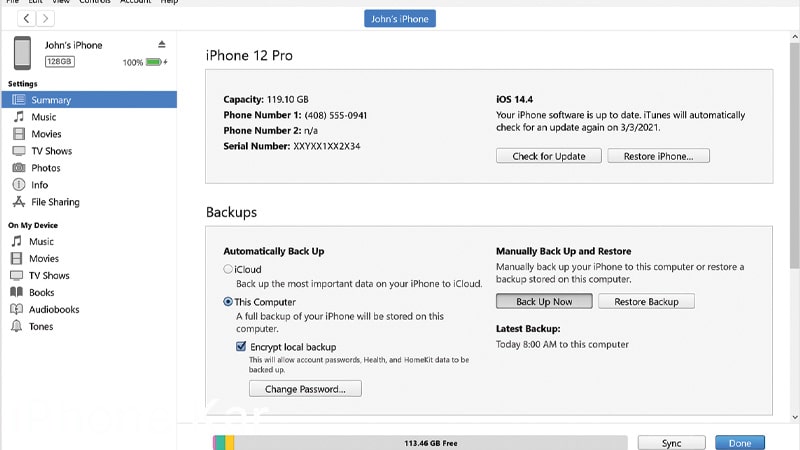The width and height of the screenshot is (800, 450).
Task: Click the On My Device TV Shows icon
Action: 17,276
